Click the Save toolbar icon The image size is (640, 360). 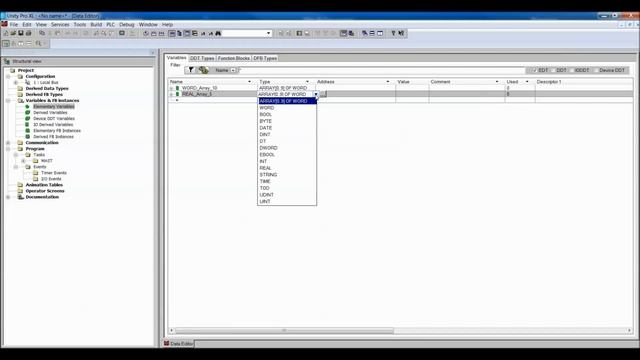click(20, 33)
